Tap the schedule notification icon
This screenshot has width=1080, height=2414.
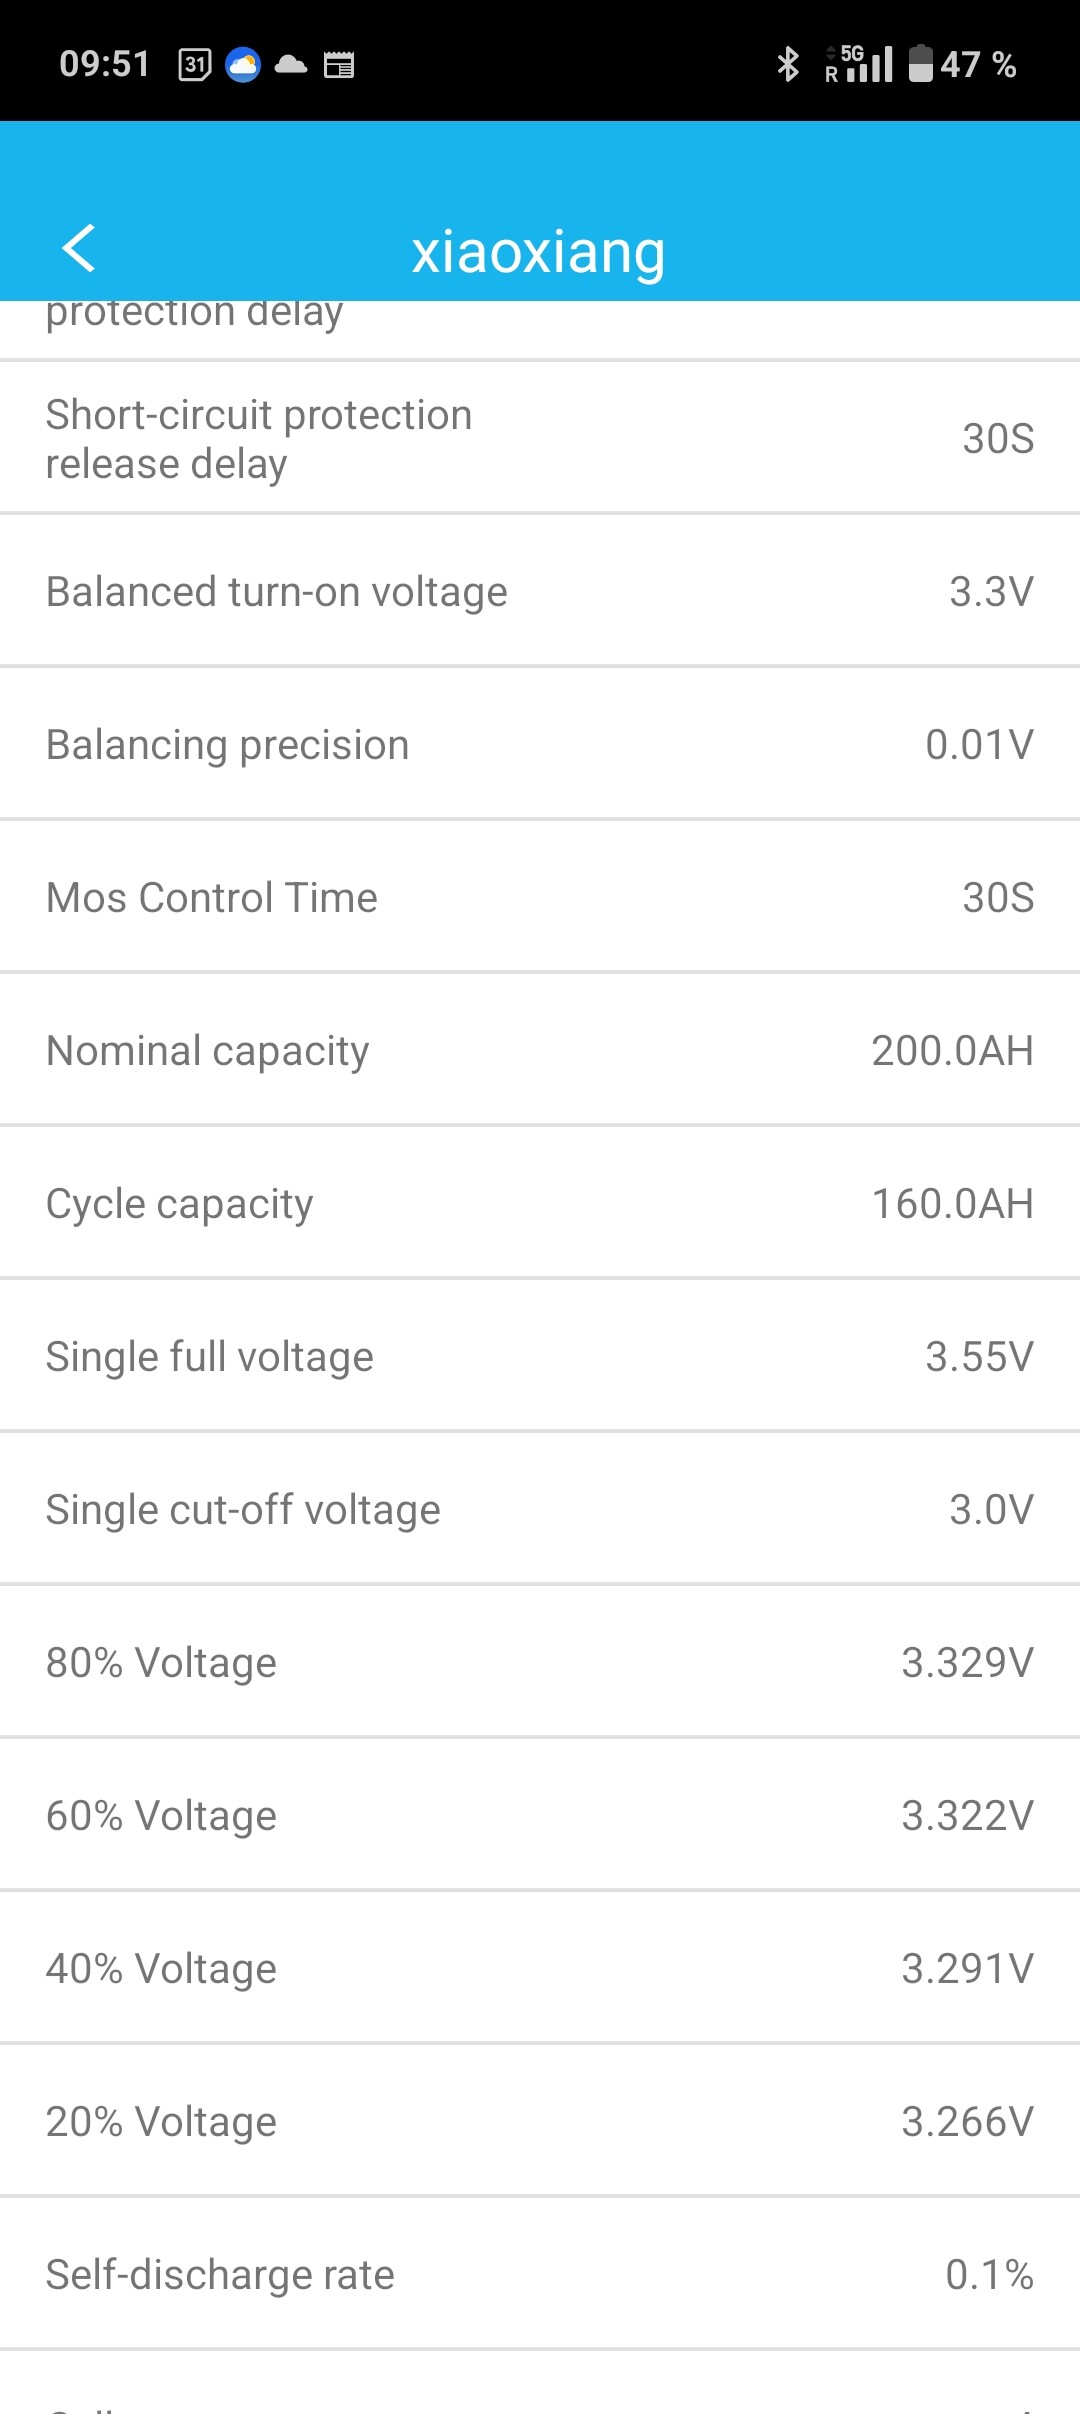pos(339,65)
